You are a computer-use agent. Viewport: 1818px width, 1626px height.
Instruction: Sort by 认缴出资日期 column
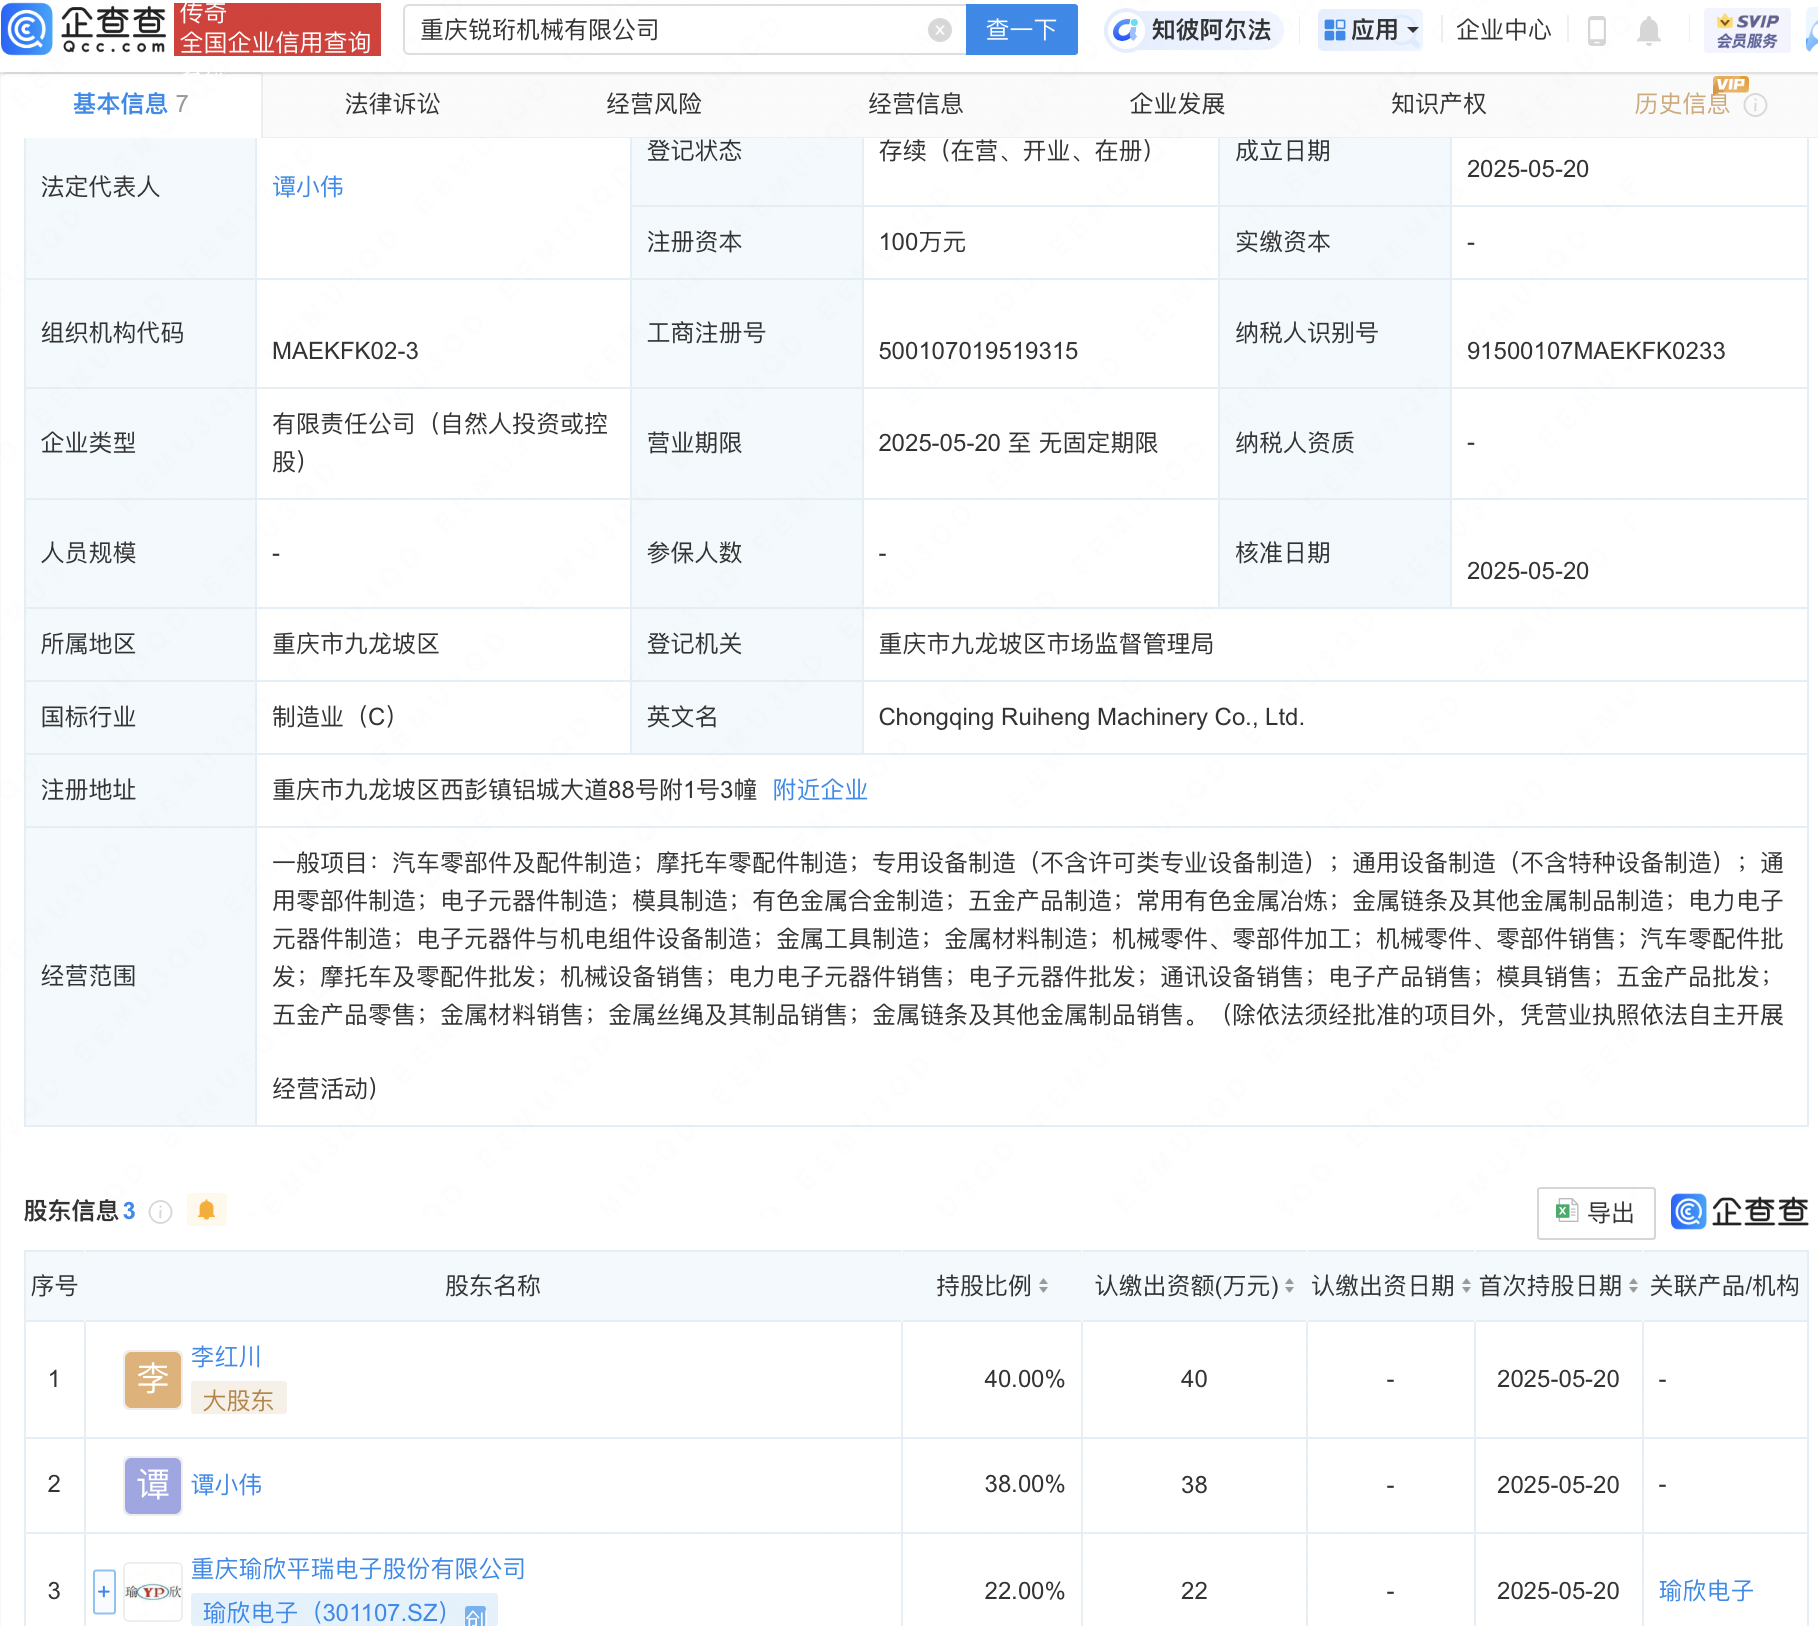1466,1286
